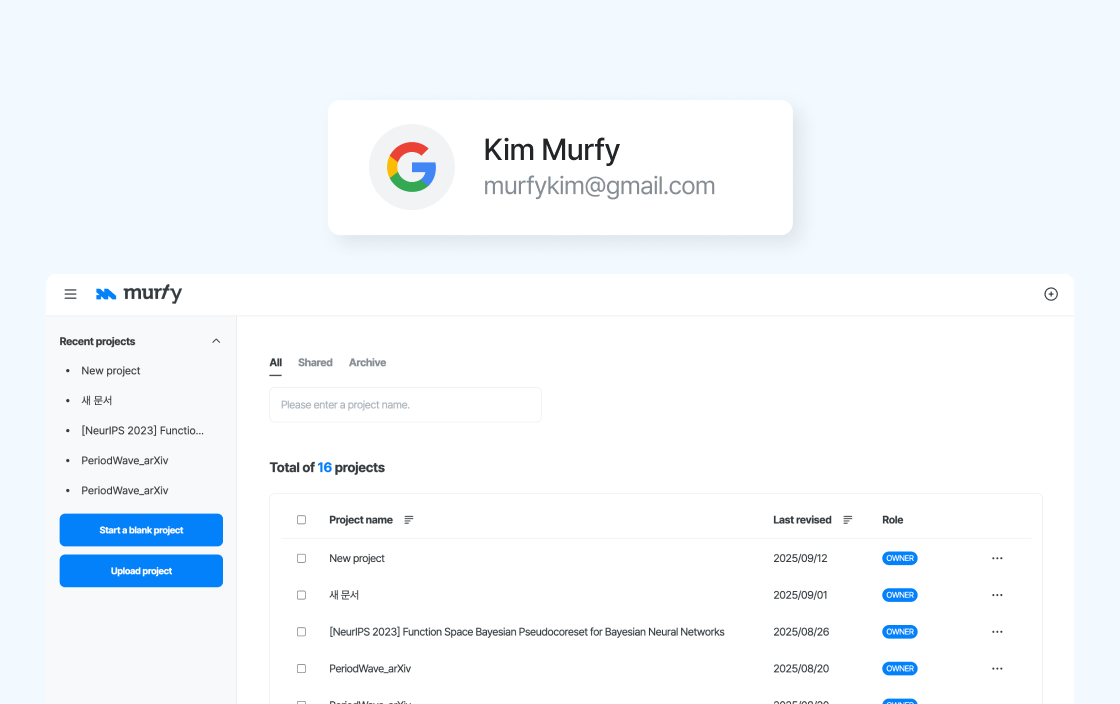This screenshot has height=704, width=1120.
Task: Click the murfy logo
Action: (139, 293)
